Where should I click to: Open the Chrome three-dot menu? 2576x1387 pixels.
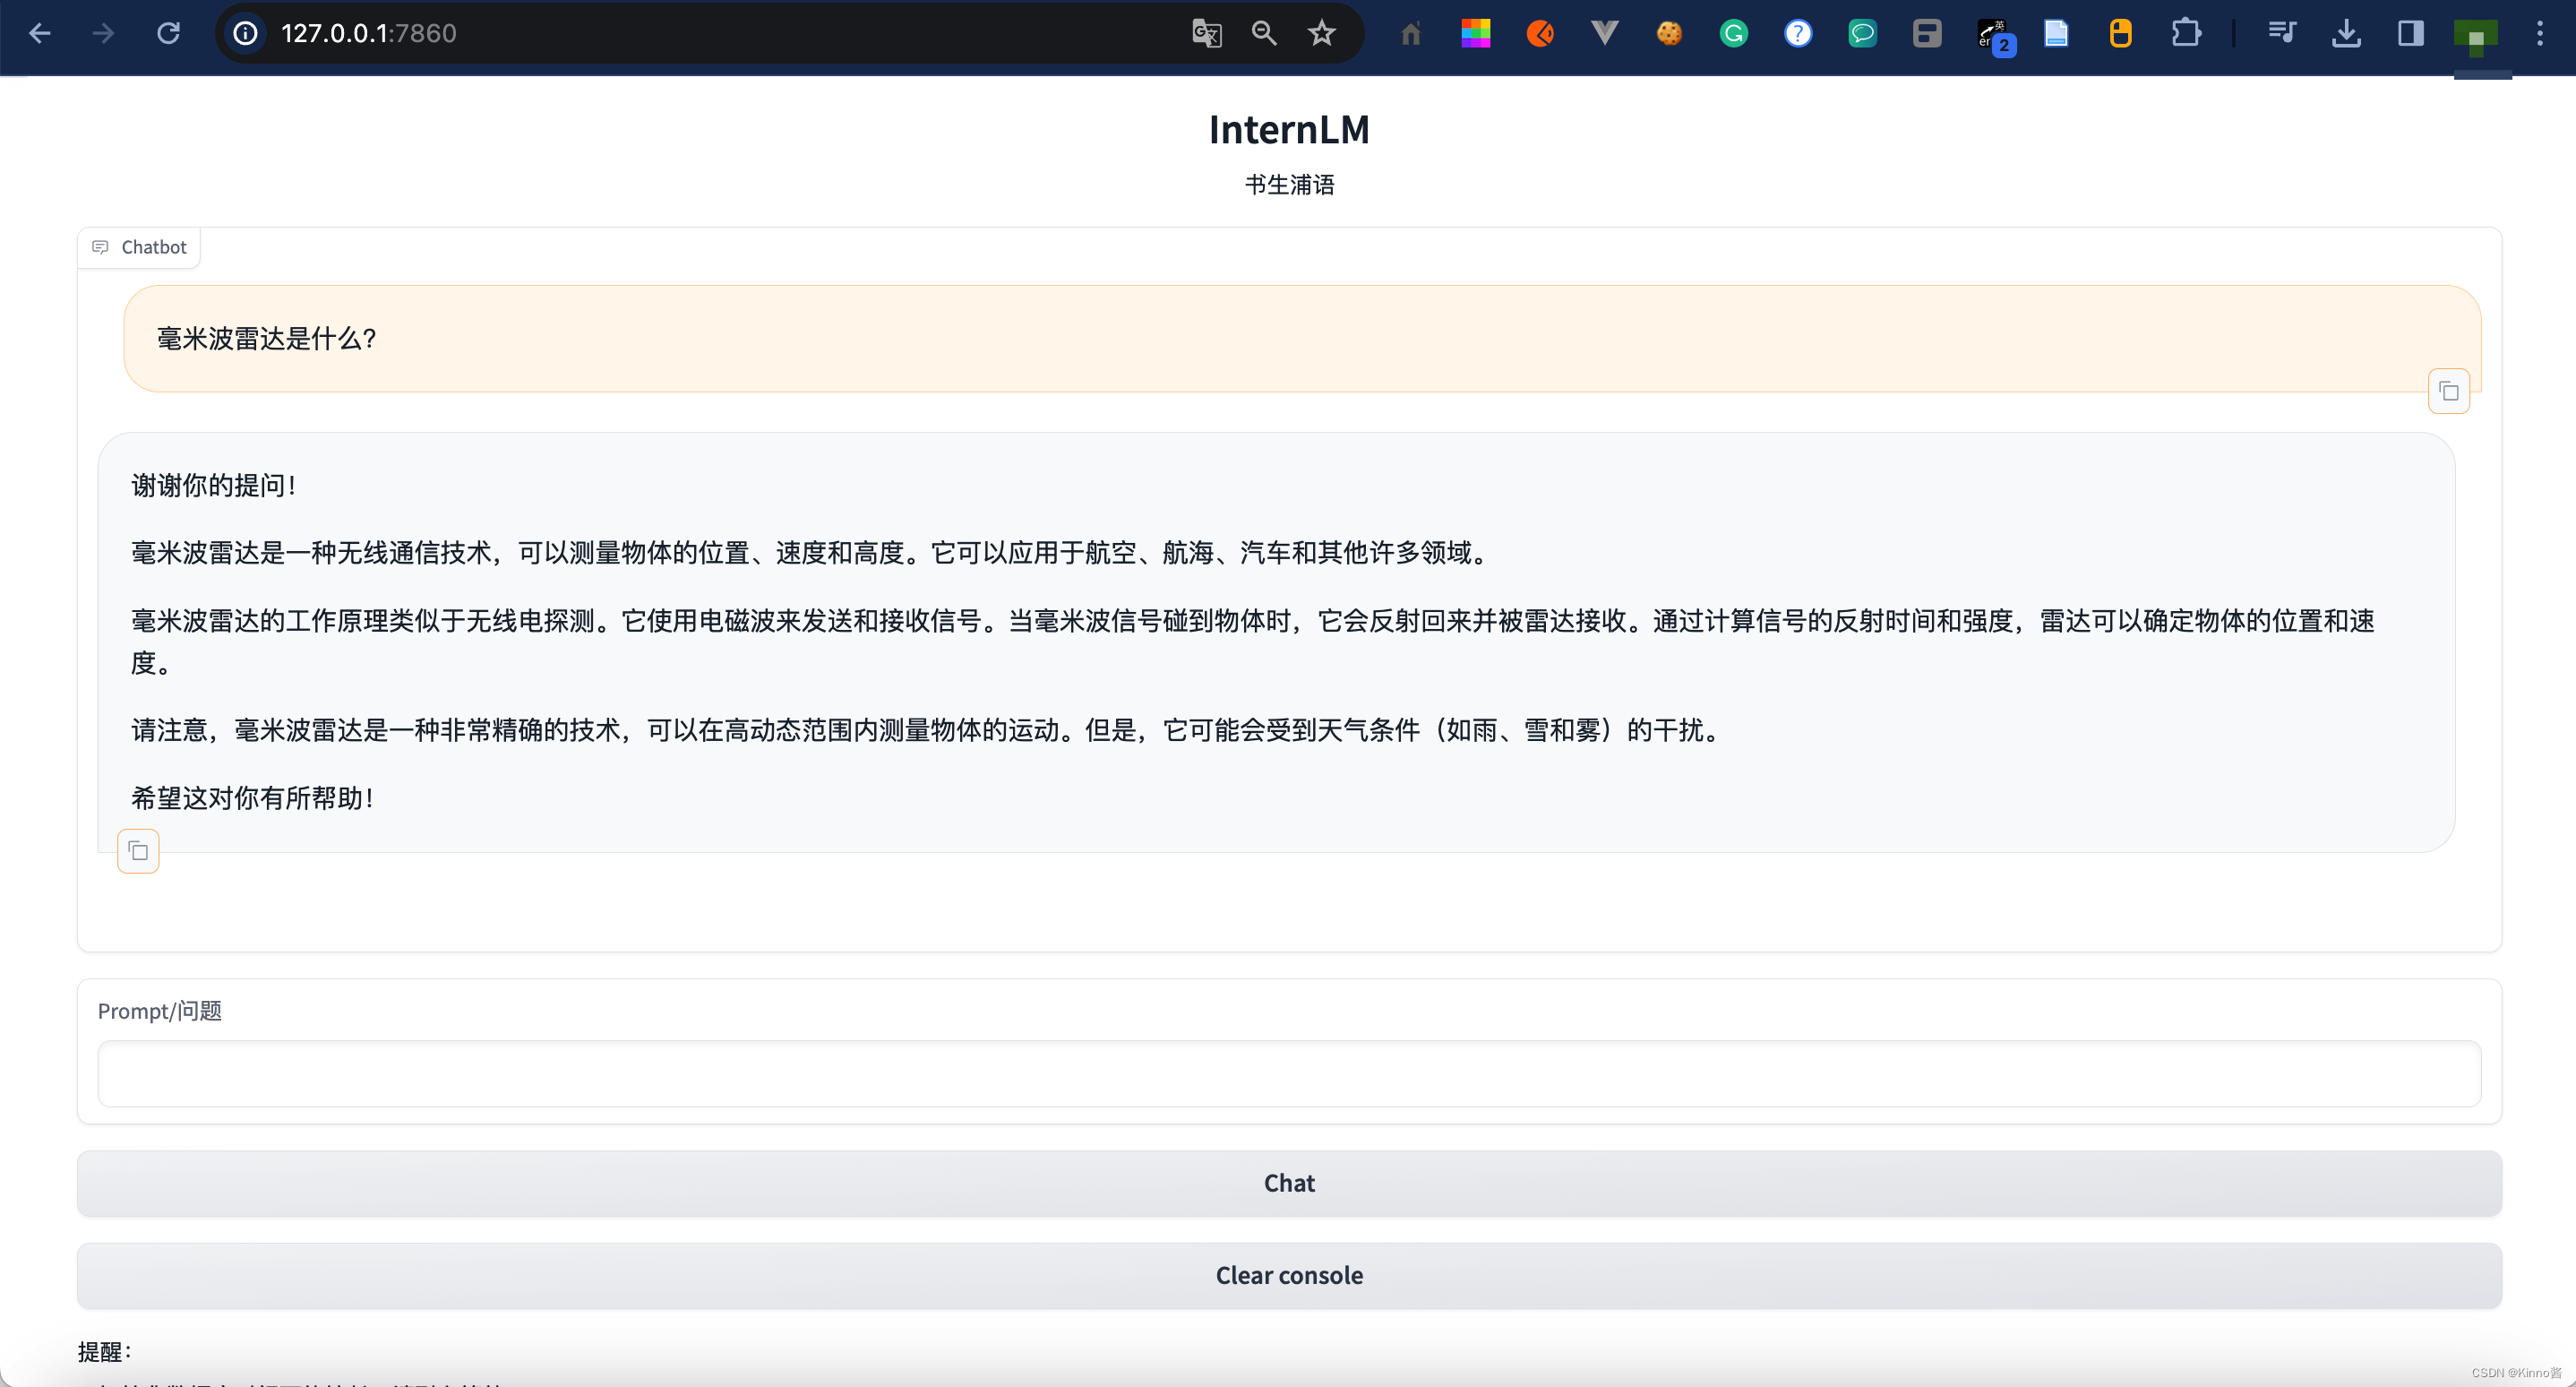point(2540,34)
